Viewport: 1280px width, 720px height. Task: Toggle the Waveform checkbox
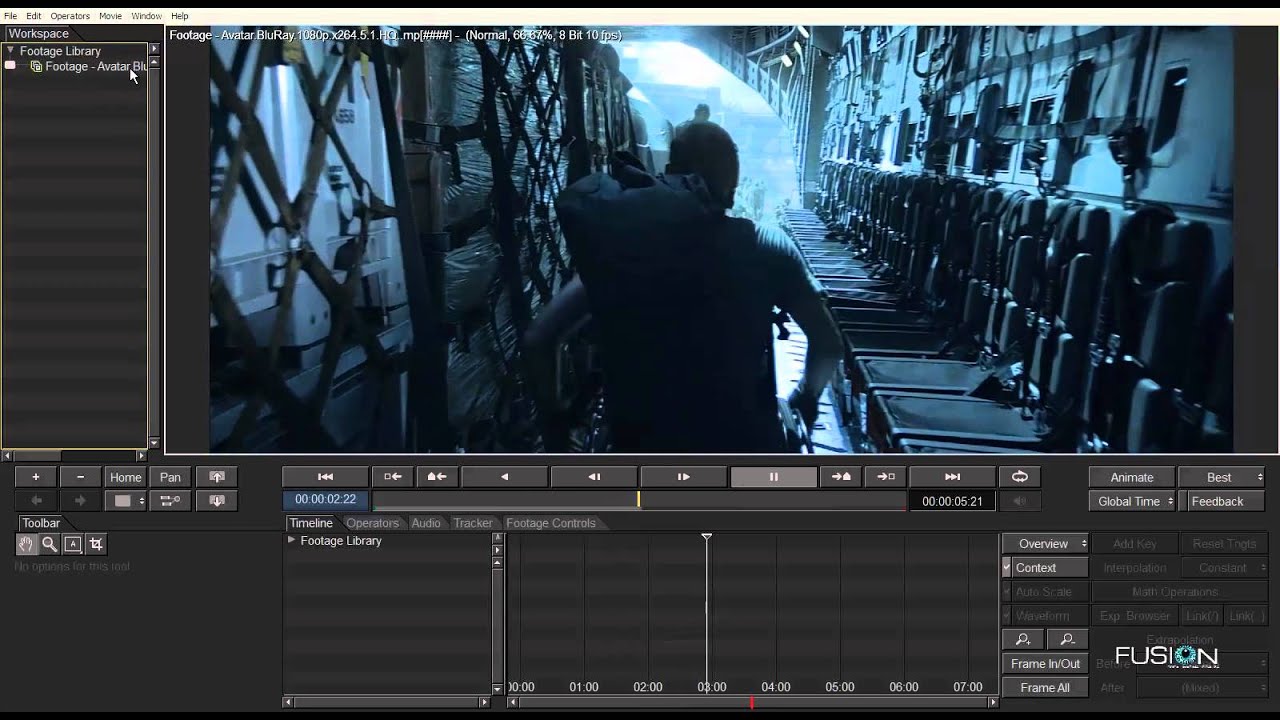coord(1007,616)
